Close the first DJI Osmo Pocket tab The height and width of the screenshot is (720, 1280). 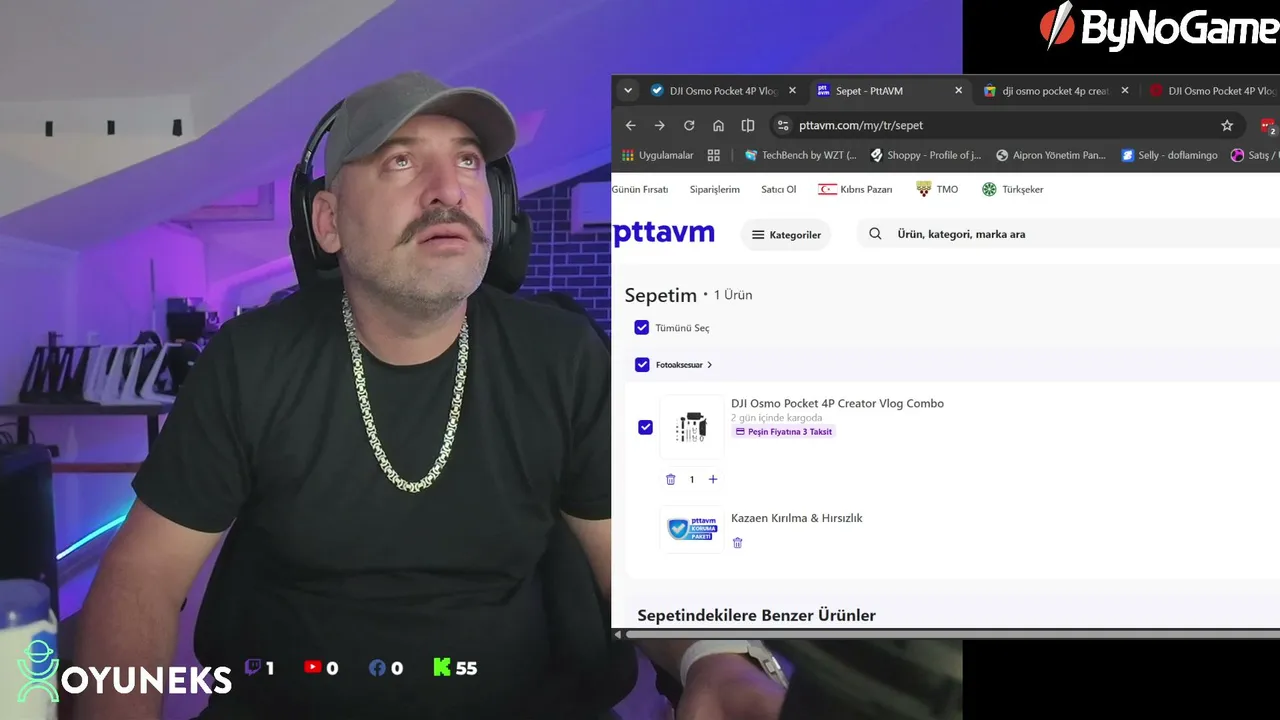point(792,90)
